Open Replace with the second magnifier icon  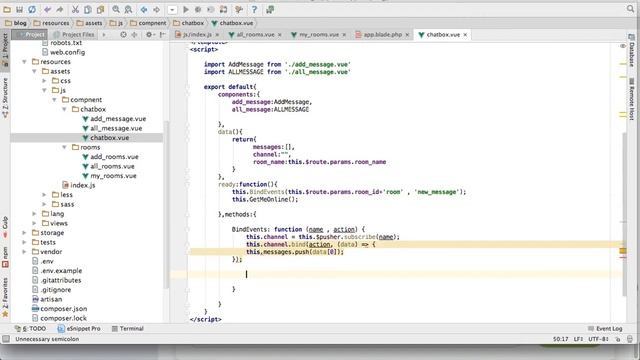(129, 9)
